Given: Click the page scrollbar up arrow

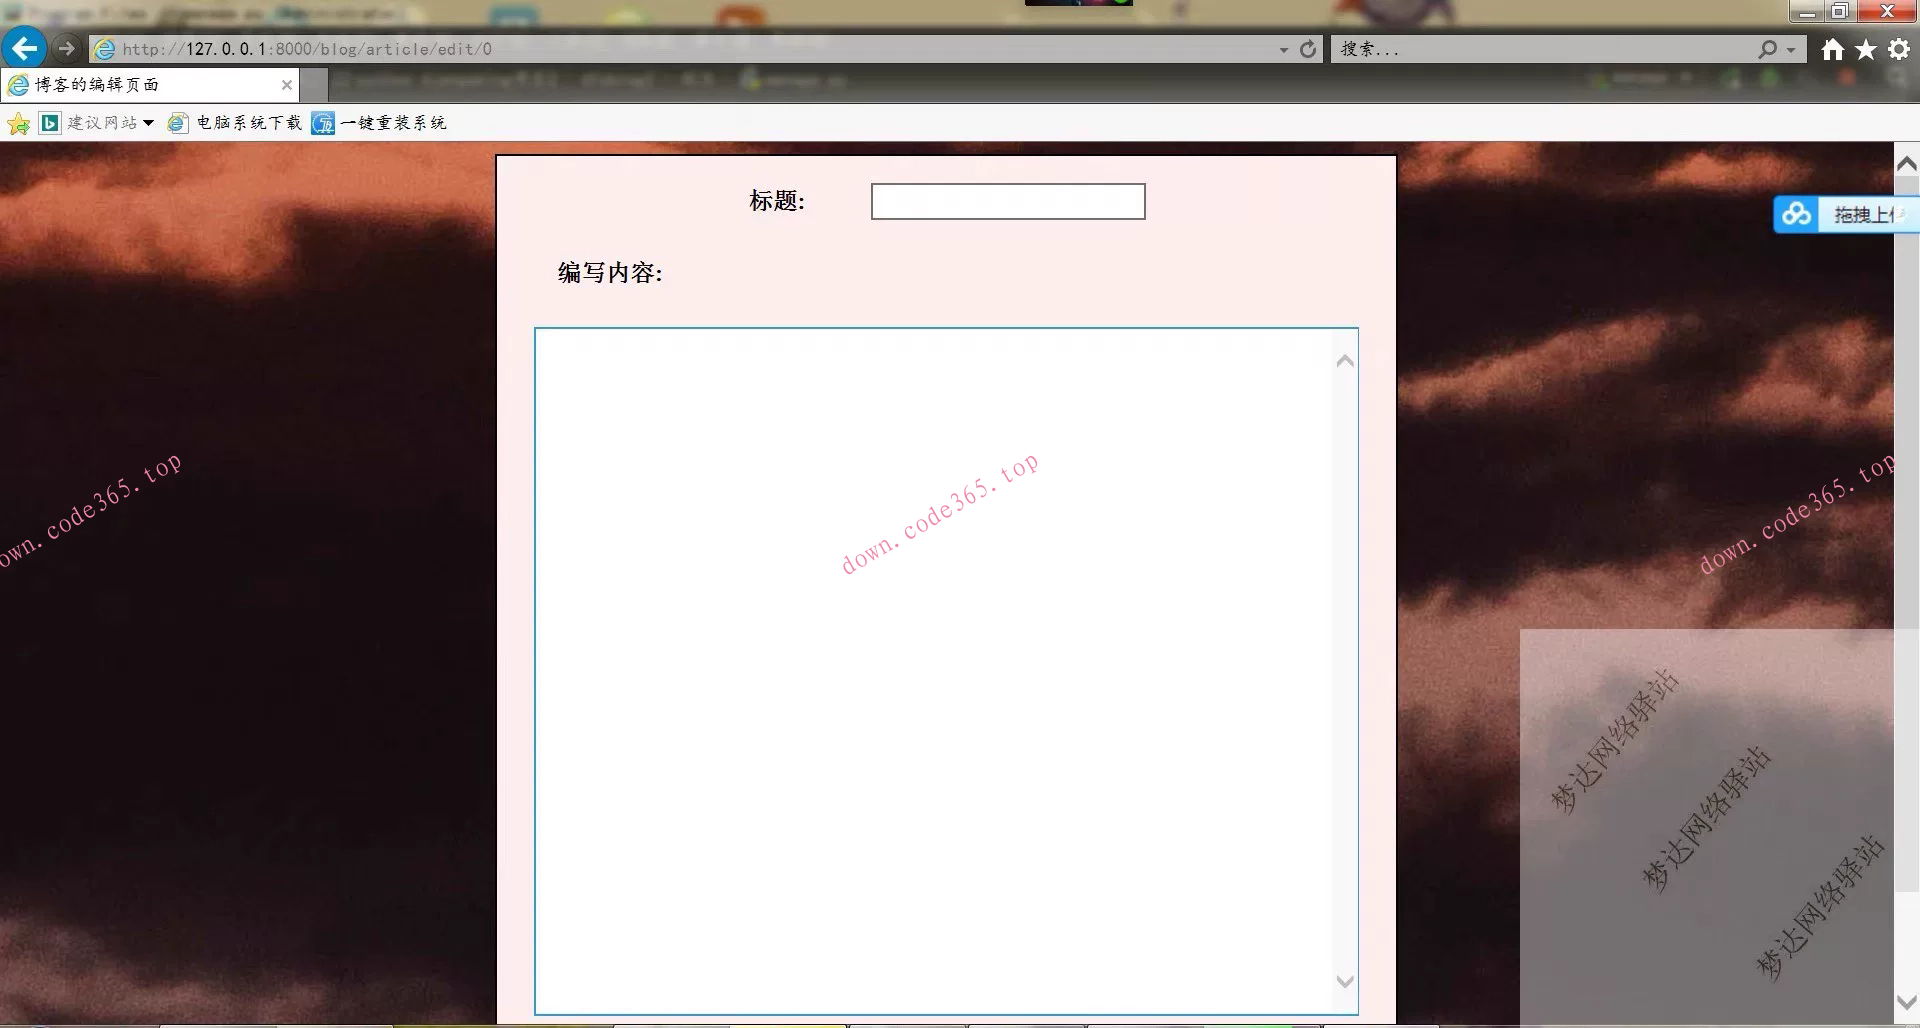Looking at the screenshot, I should tap(1906, 163).
